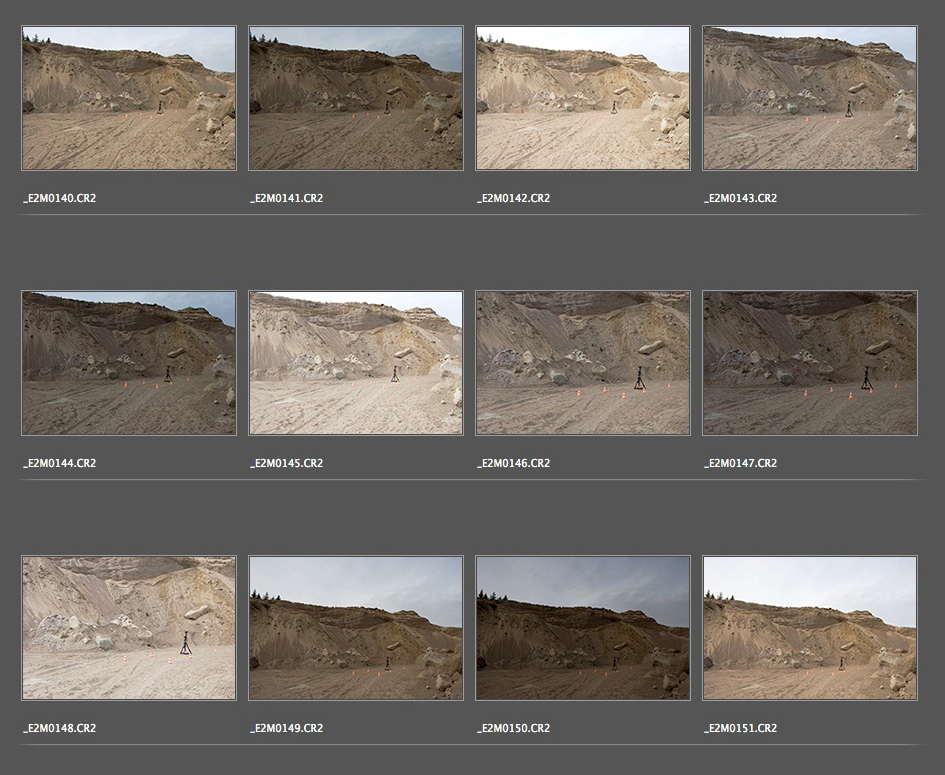This screenshot has width=945, height=775.
Task: Select the overexposed _E2M0145.CR2 thumbnail
Action: [356, 363]
